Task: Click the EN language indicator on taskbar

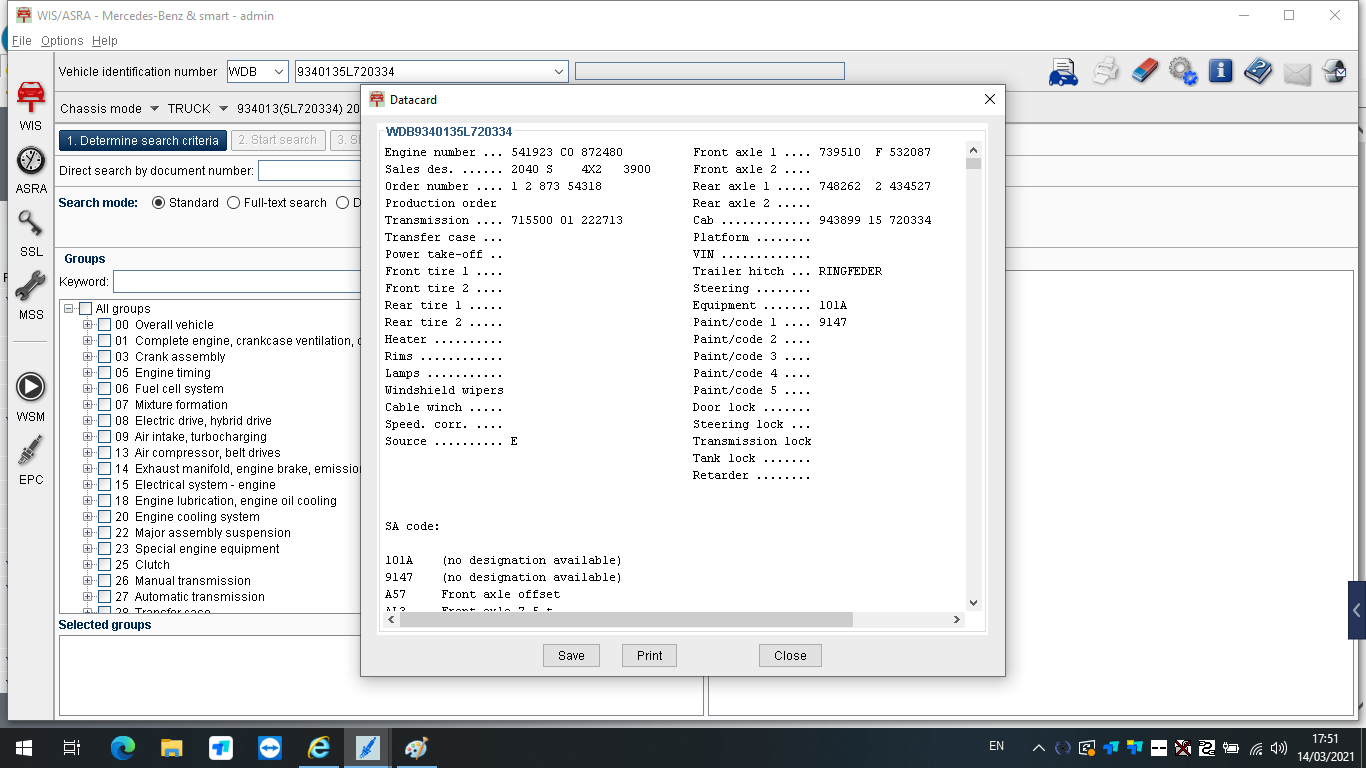Action: [x=996, y=746]
